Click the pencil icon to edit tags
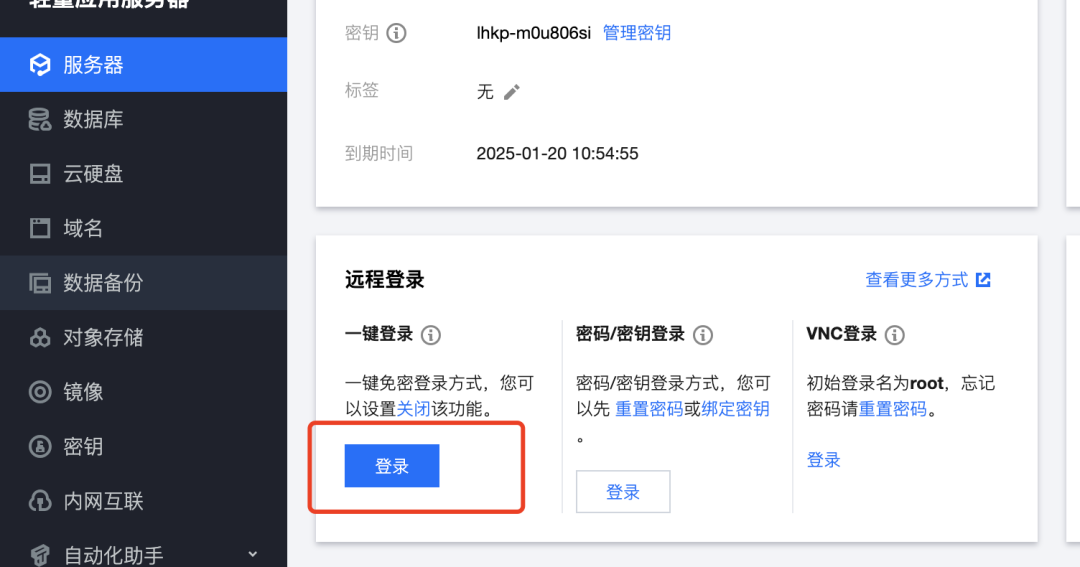This screenshot has height=567, width=1080. (512, 92)
